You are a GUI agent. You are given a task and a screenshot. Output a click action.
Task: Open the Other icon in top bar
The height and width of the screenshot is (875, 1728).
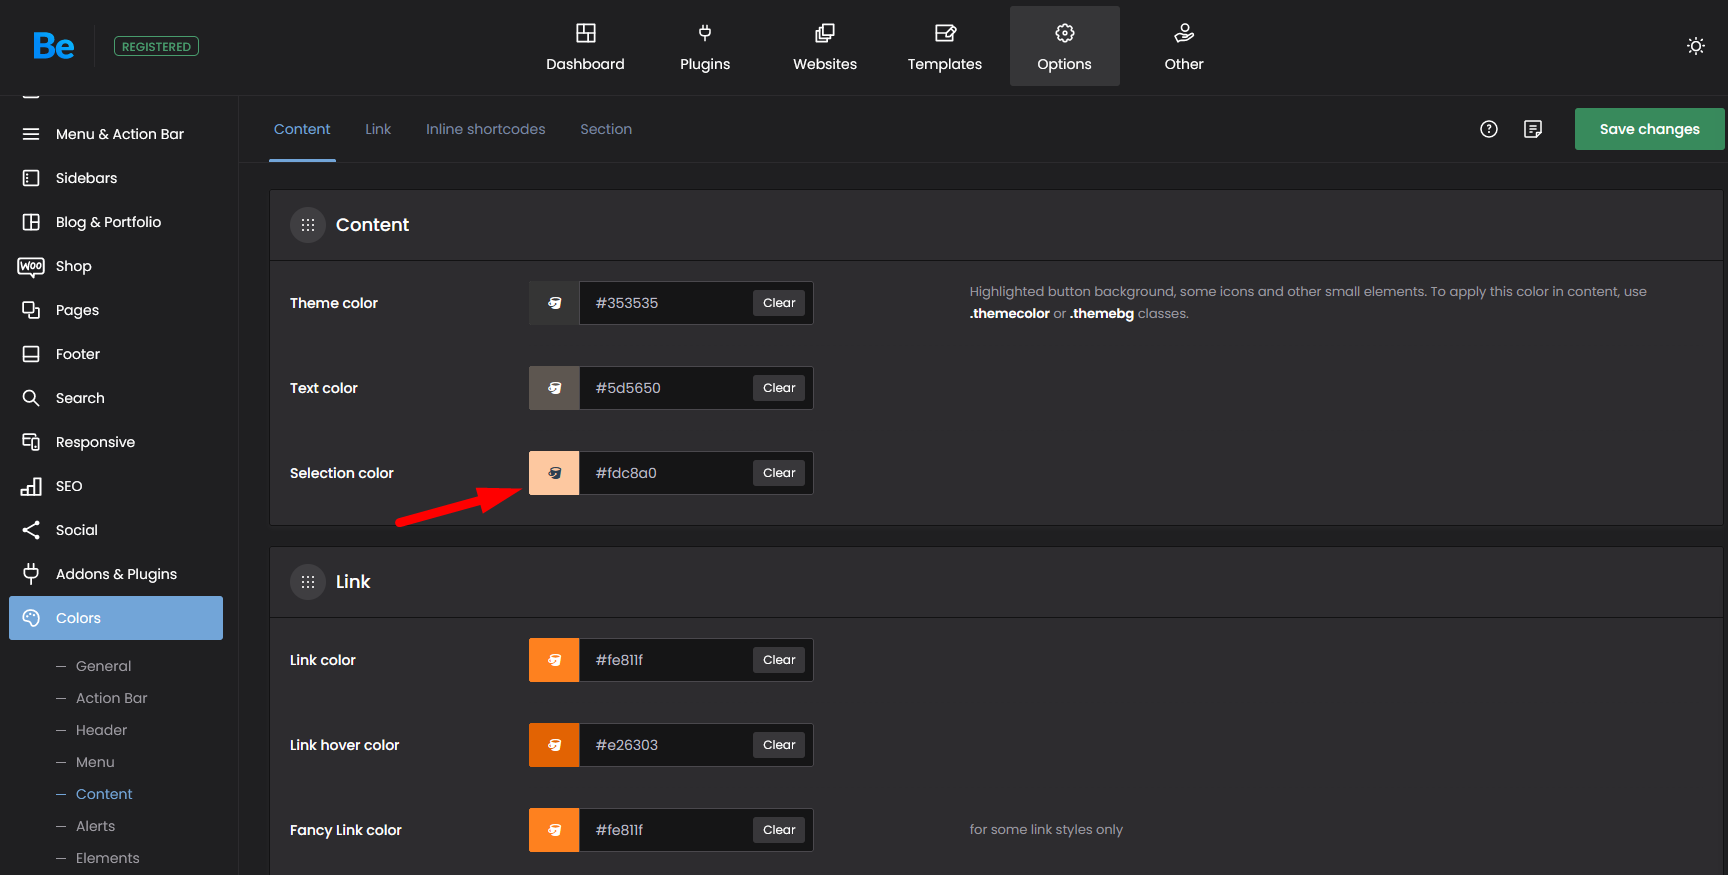1184,33
